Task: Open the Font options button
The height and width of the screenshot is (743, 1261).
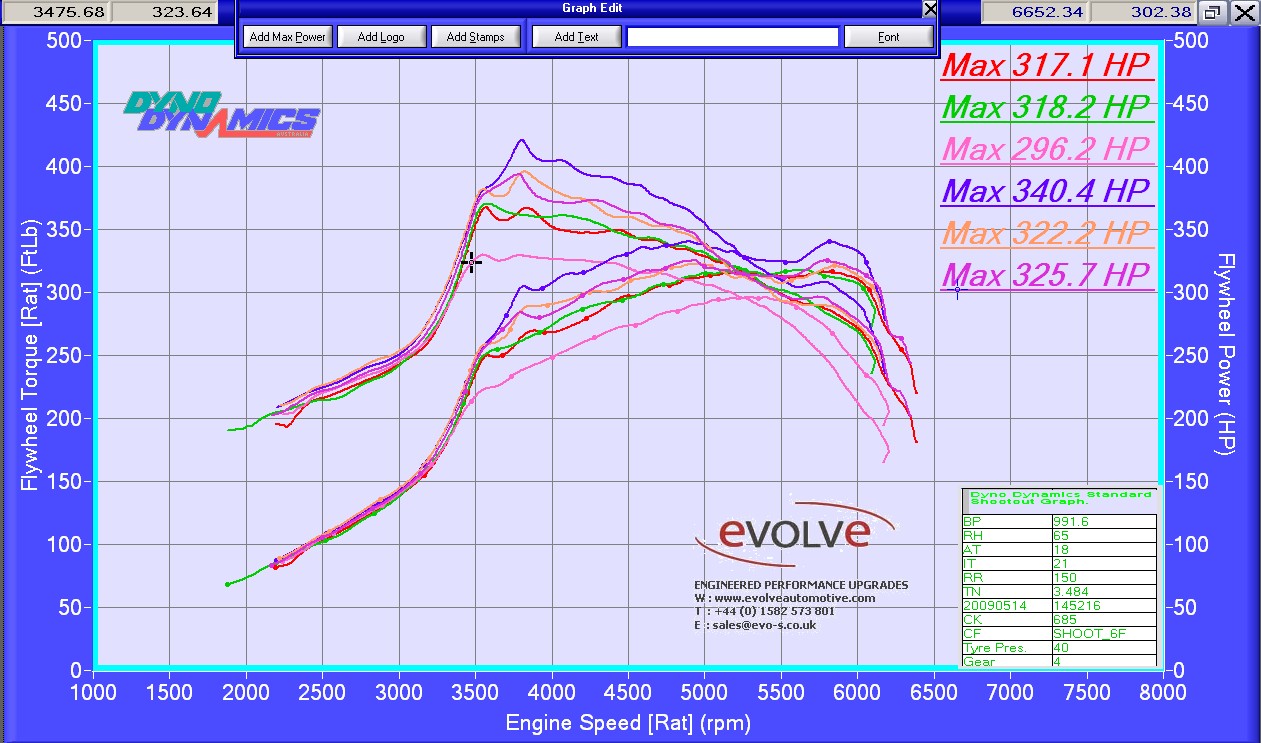Action: [888, 37]
